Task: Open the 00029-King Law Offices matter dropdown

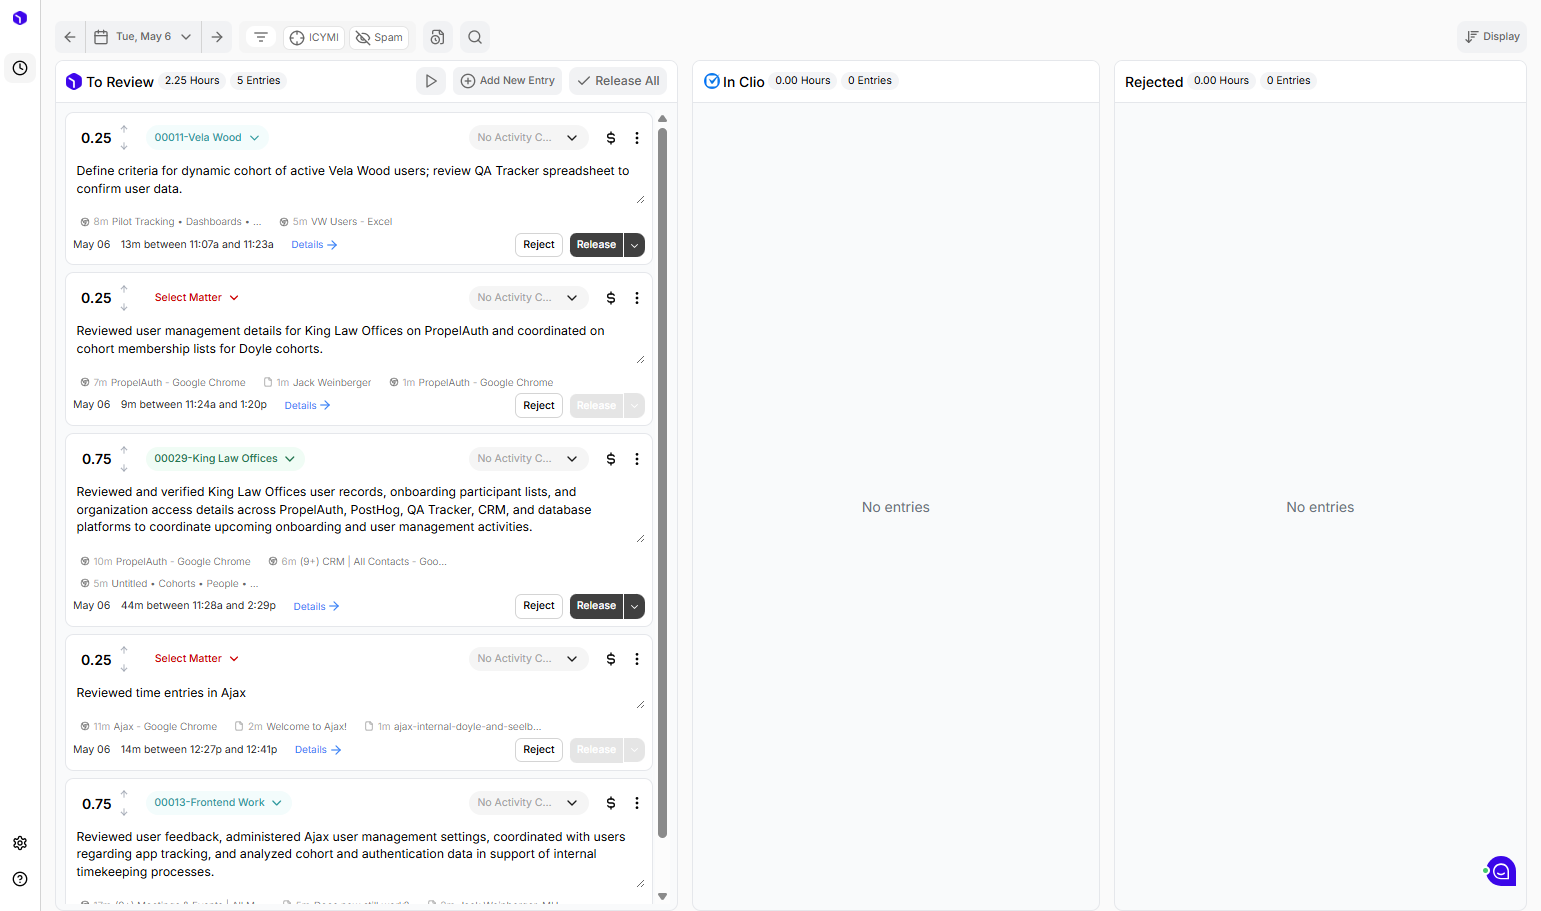Action: pyautogui.click(x=225, y=459)
